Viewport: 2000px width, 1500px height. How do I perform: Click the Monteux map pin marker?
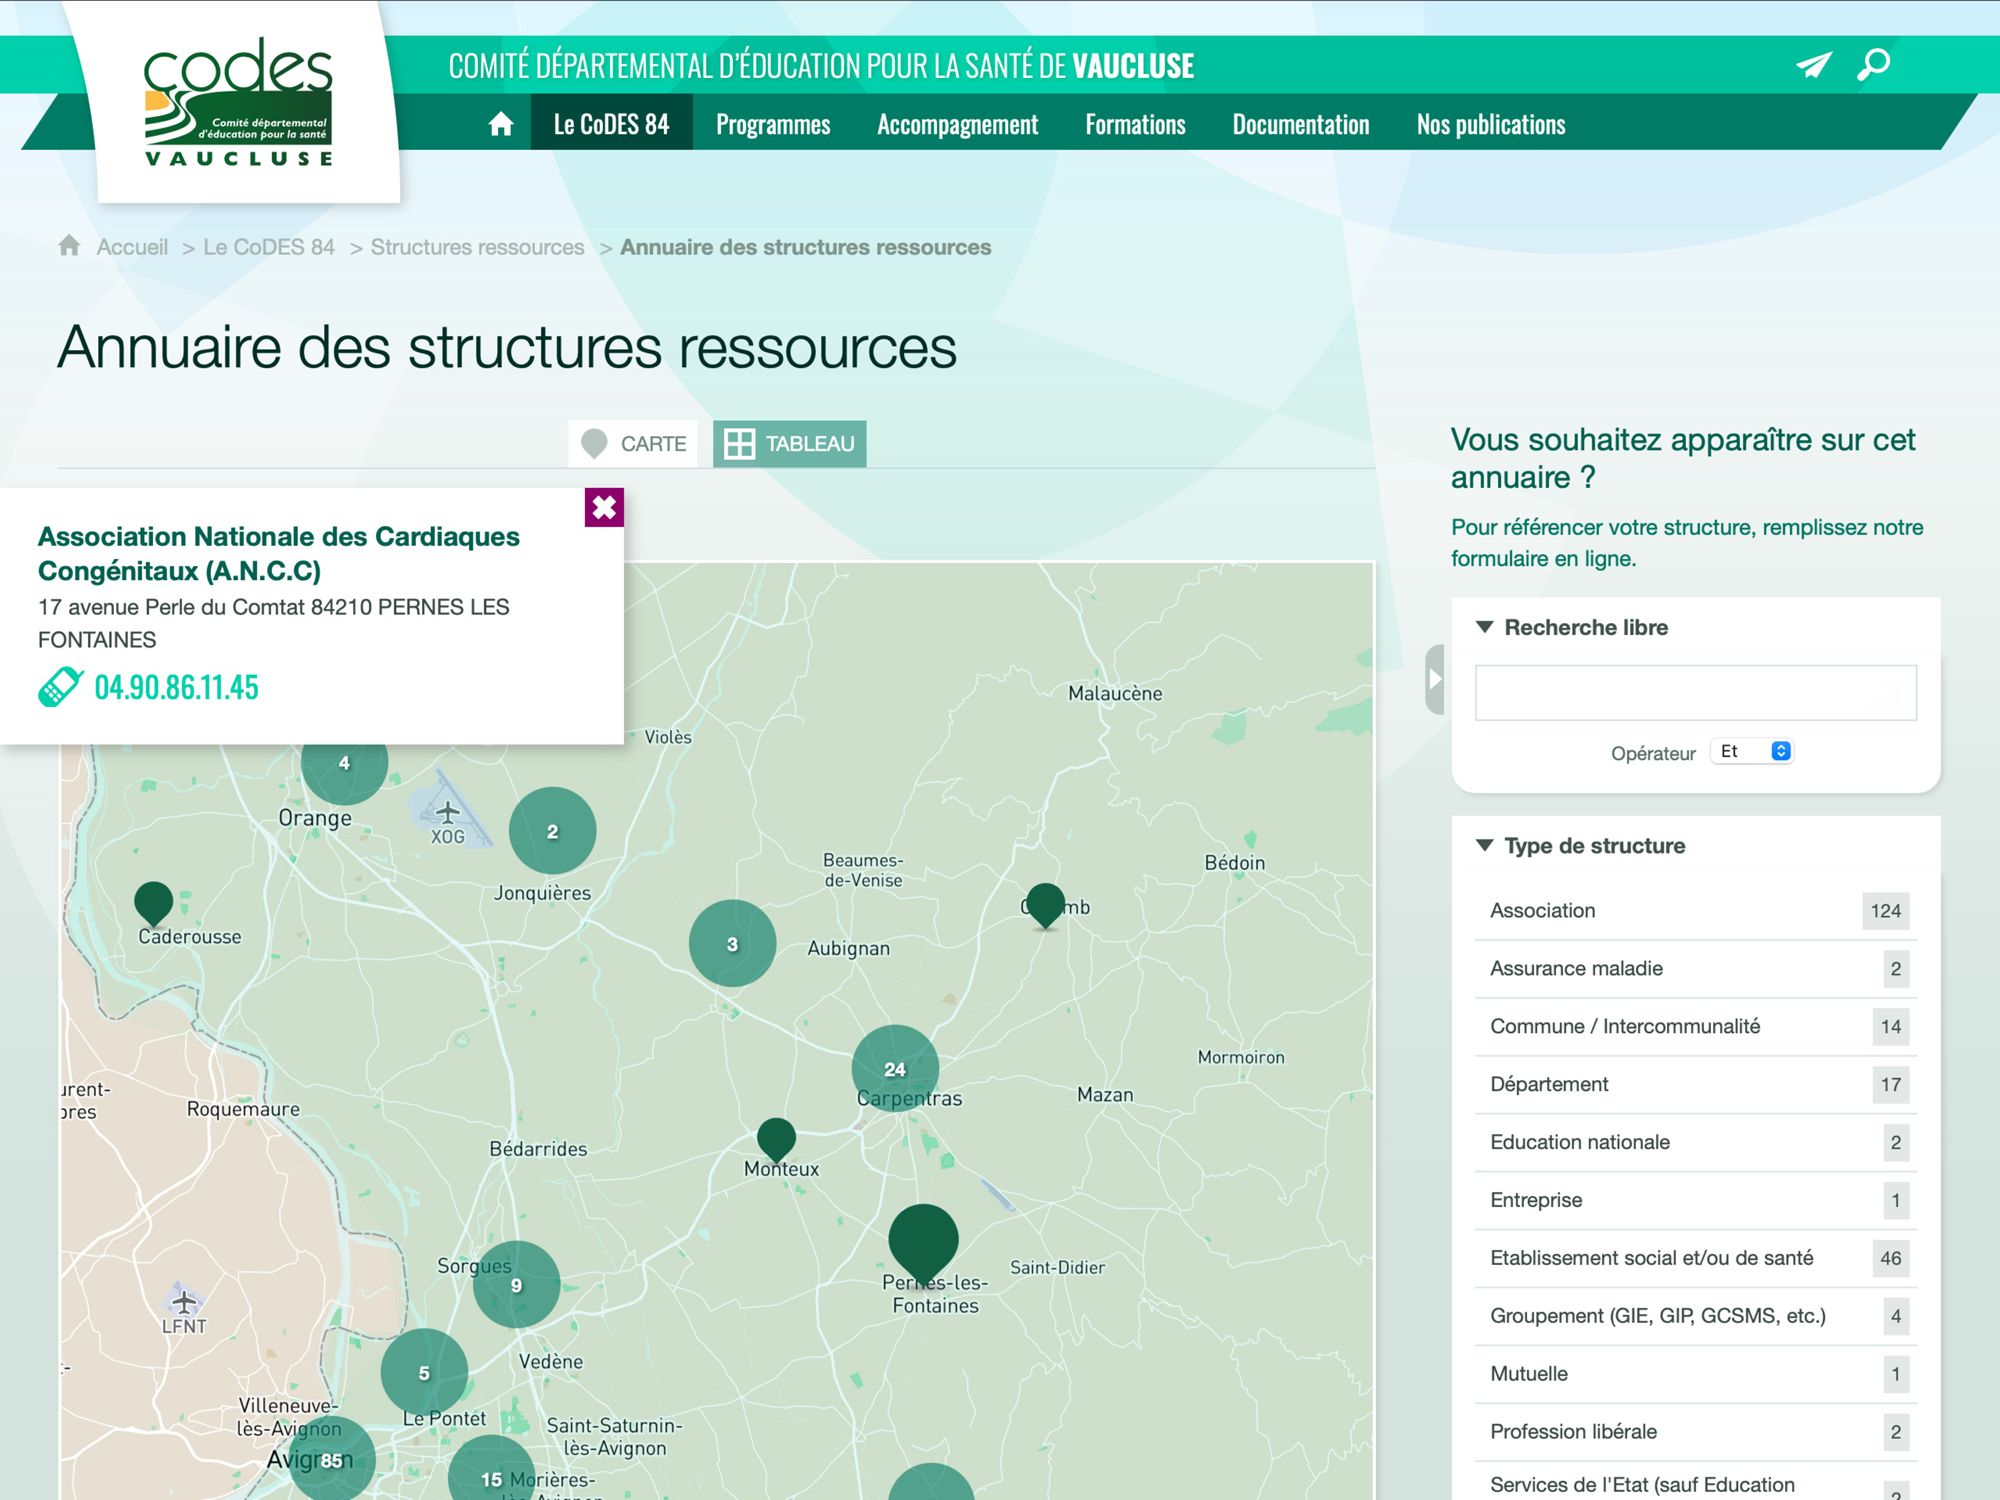pos(776,1137)
